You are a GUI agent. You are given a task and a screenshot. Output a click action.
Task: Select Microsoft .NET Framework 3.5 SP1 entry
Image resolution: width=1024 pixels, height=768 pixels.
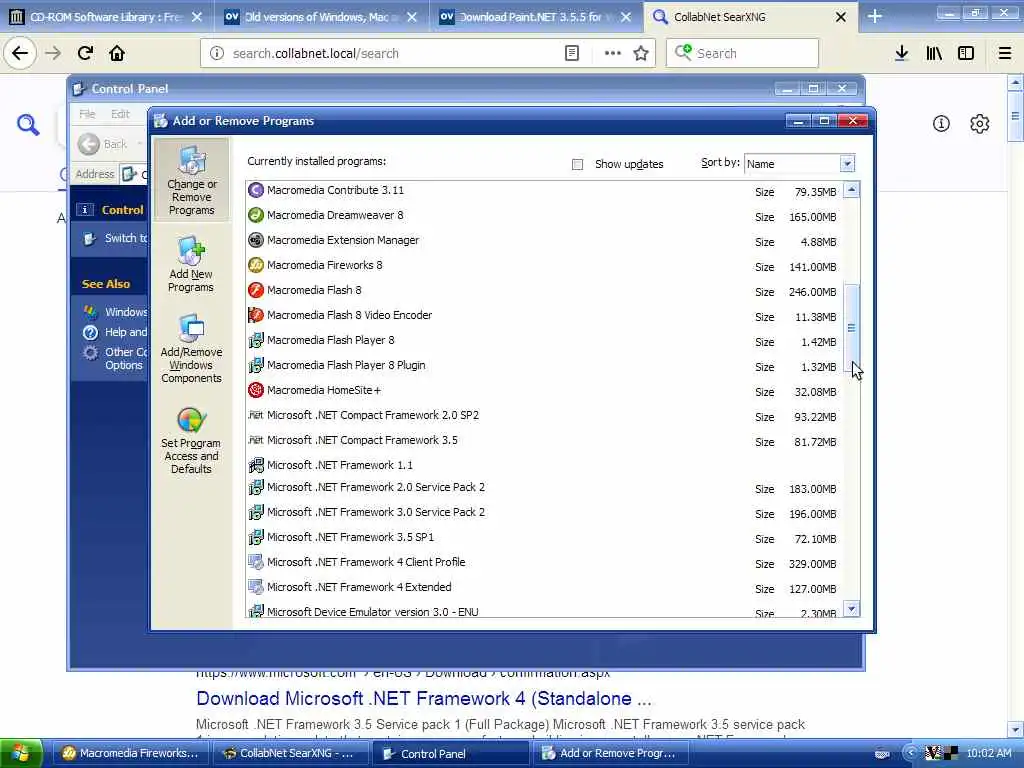pos(544,537)
